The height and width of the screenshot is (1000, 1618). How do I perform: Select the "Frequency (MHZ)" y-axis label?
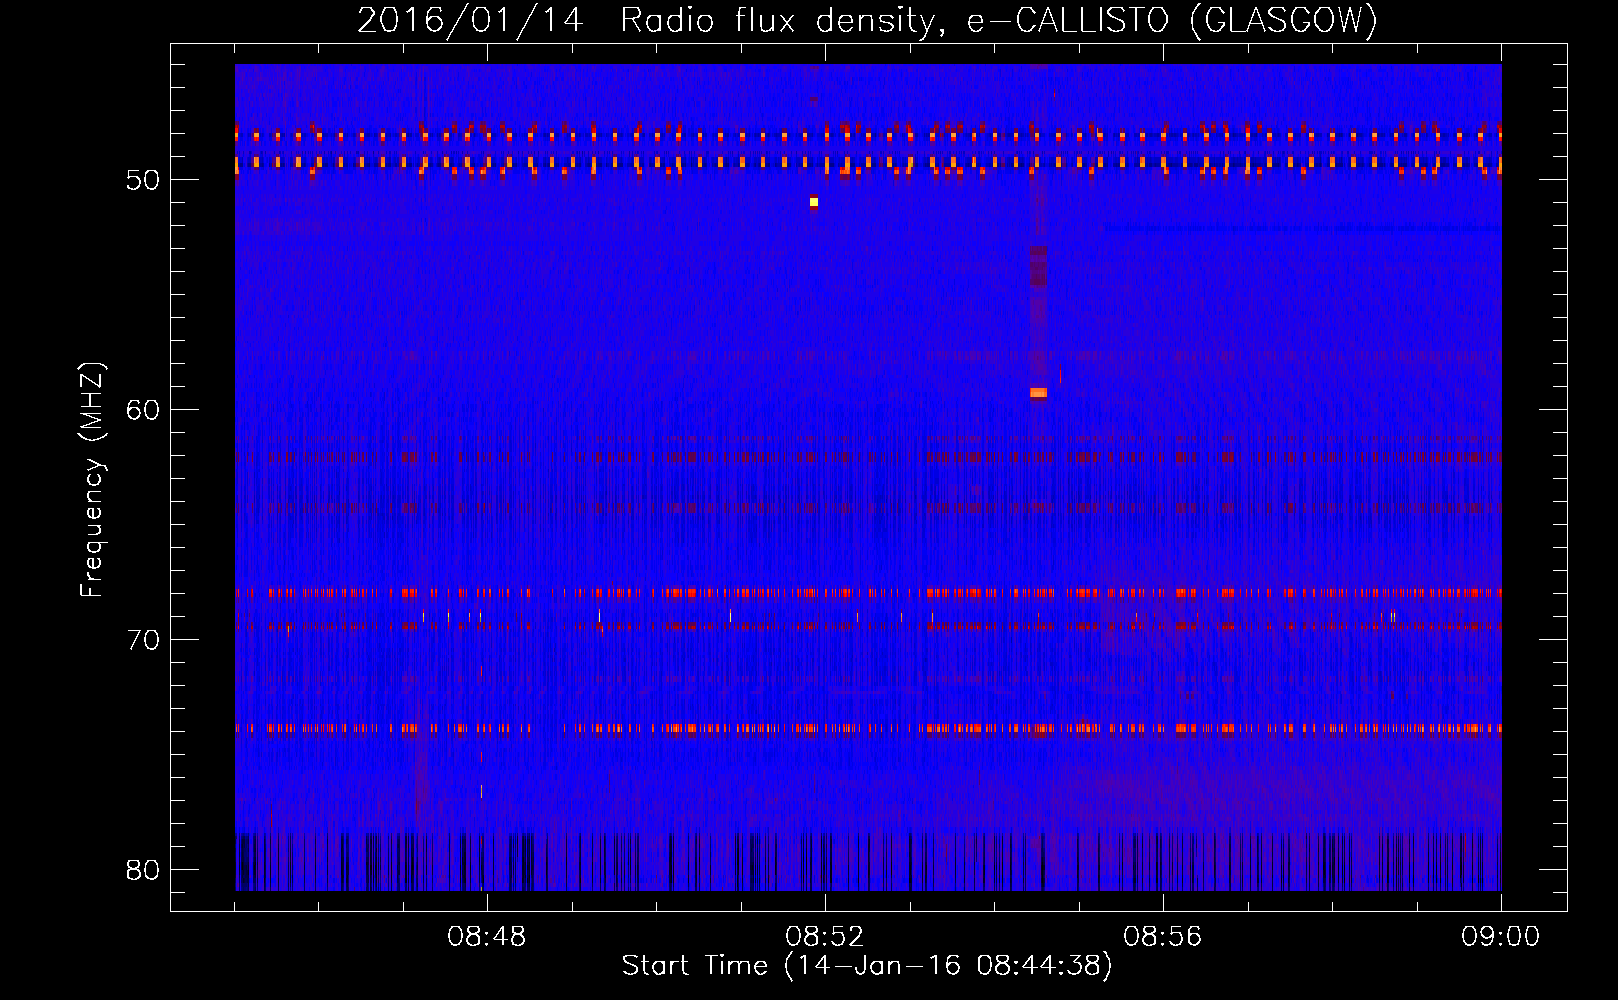(92, 480)
